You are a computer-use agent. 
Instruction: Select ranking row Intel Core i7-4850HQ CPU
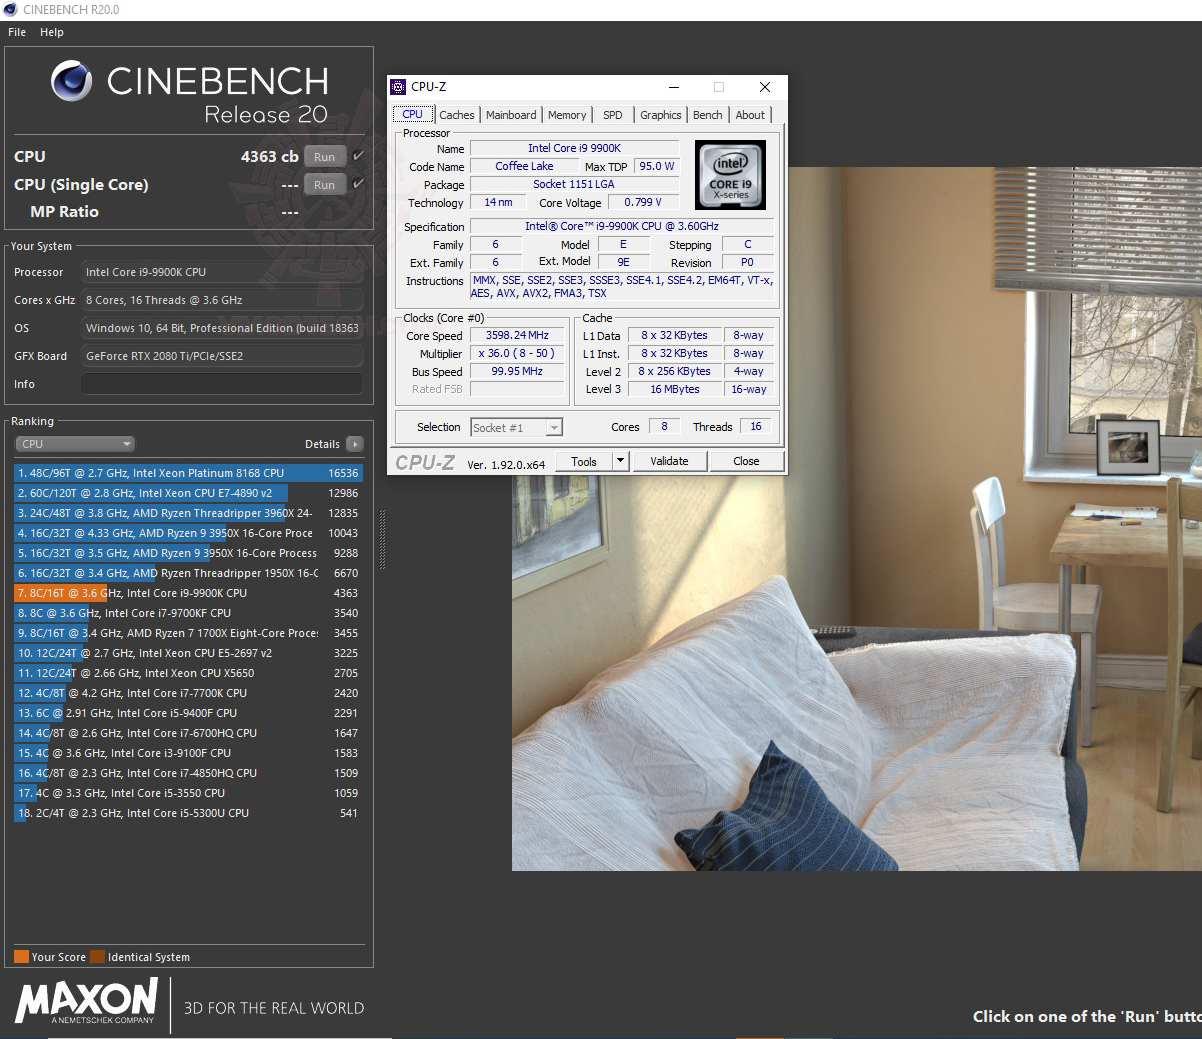pyautogui.click(x=188, y=773)
